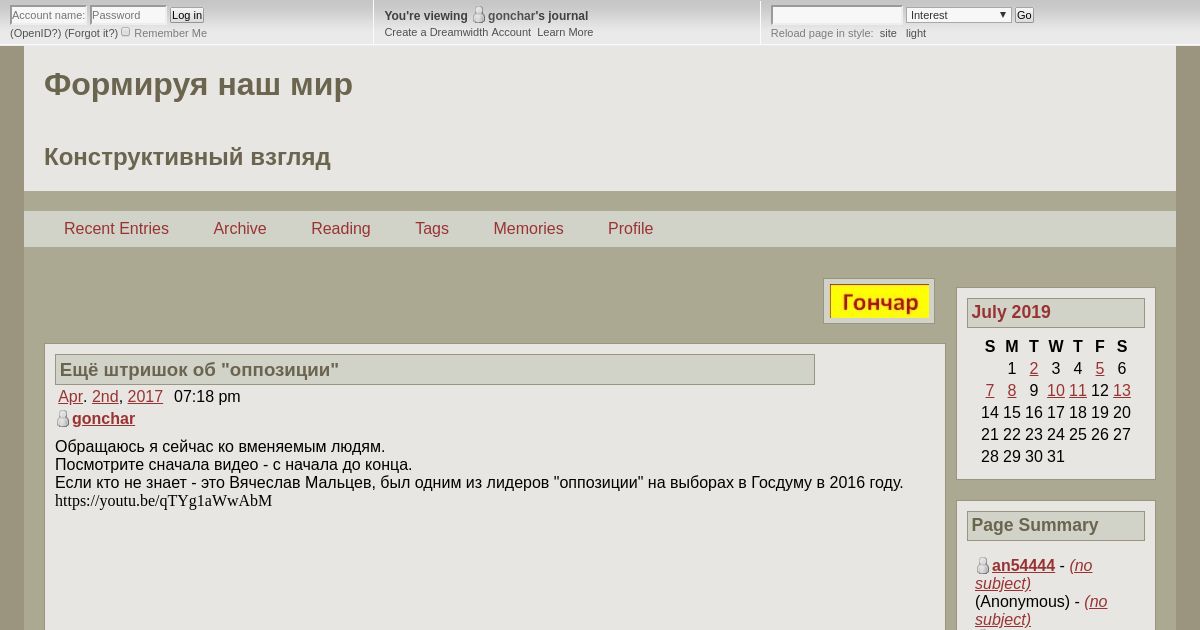Select calendar day 8
1200x630 pixels.
coord(1012,391)
